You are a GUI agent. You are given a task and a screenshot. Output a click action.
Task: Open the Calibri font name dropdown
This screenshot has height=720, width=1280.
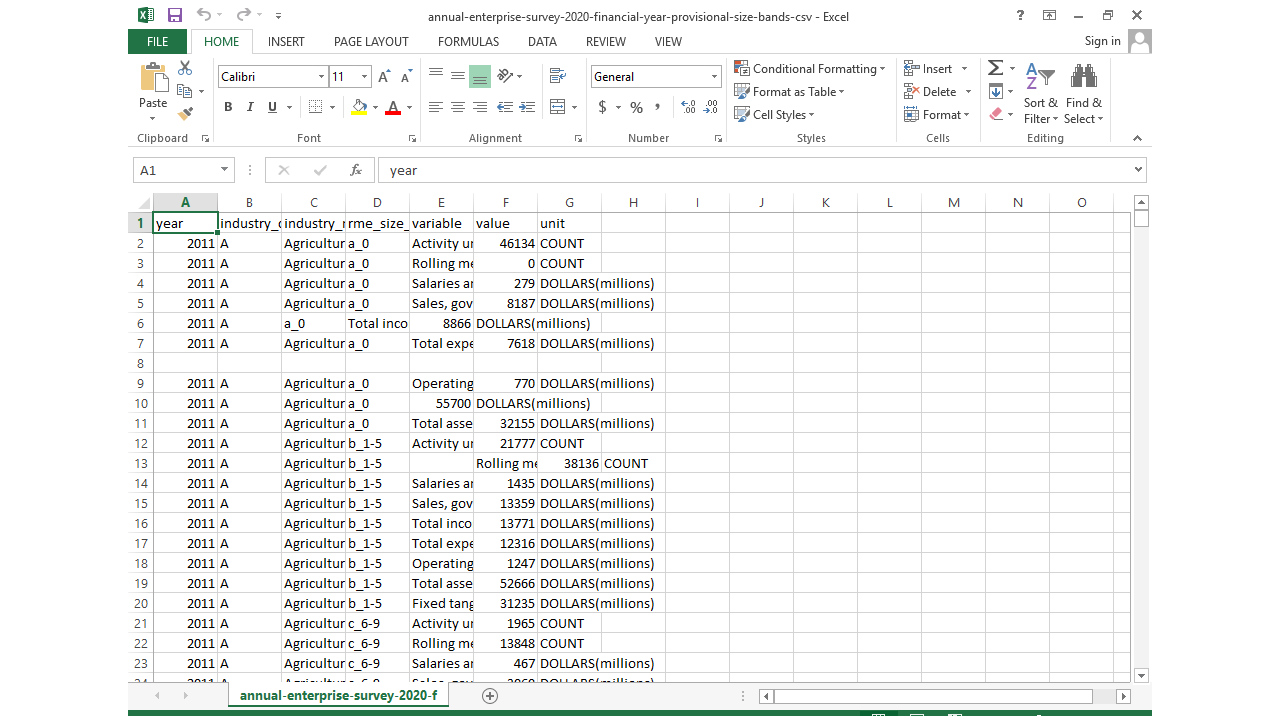click(321, 77)
